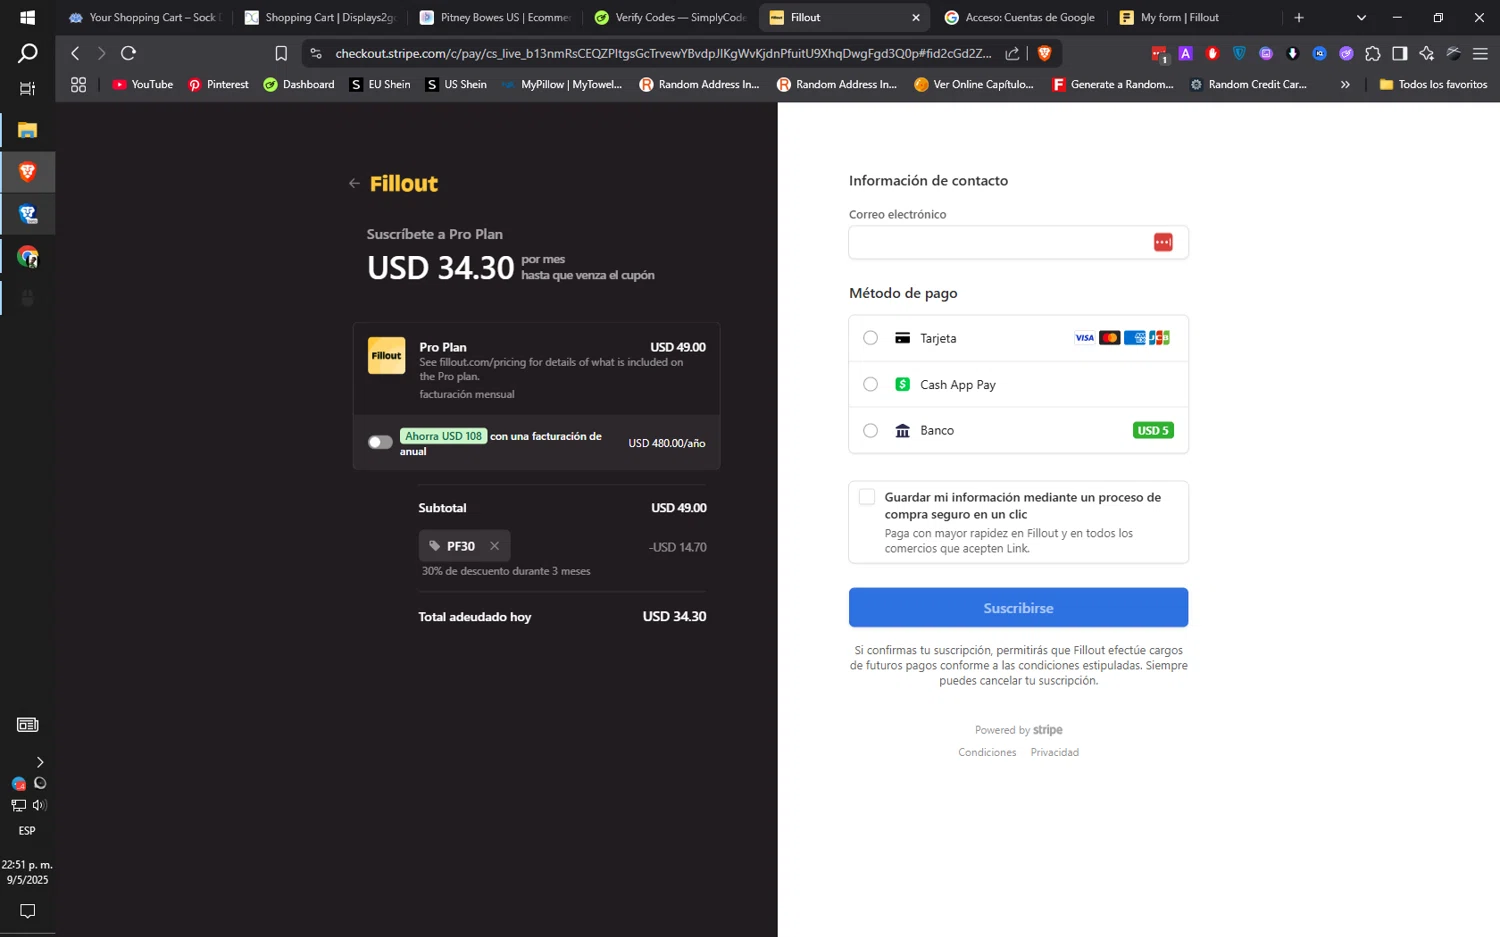1500x937 pixels.
Task: Toggle the browser sidebar panel icon
Action: [x=1400, y=53]
